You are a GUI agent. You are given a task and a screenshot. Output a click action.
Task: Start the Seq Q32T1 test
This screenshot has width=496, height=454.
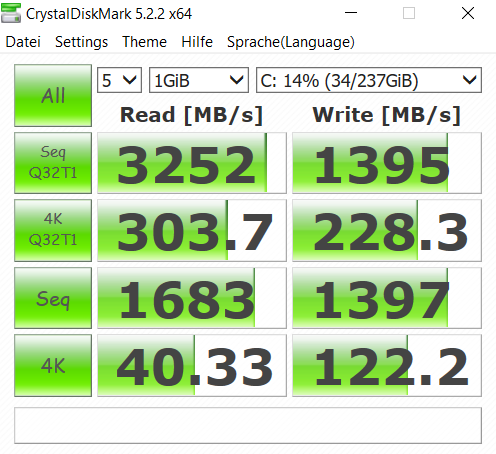tap(53, 163)
